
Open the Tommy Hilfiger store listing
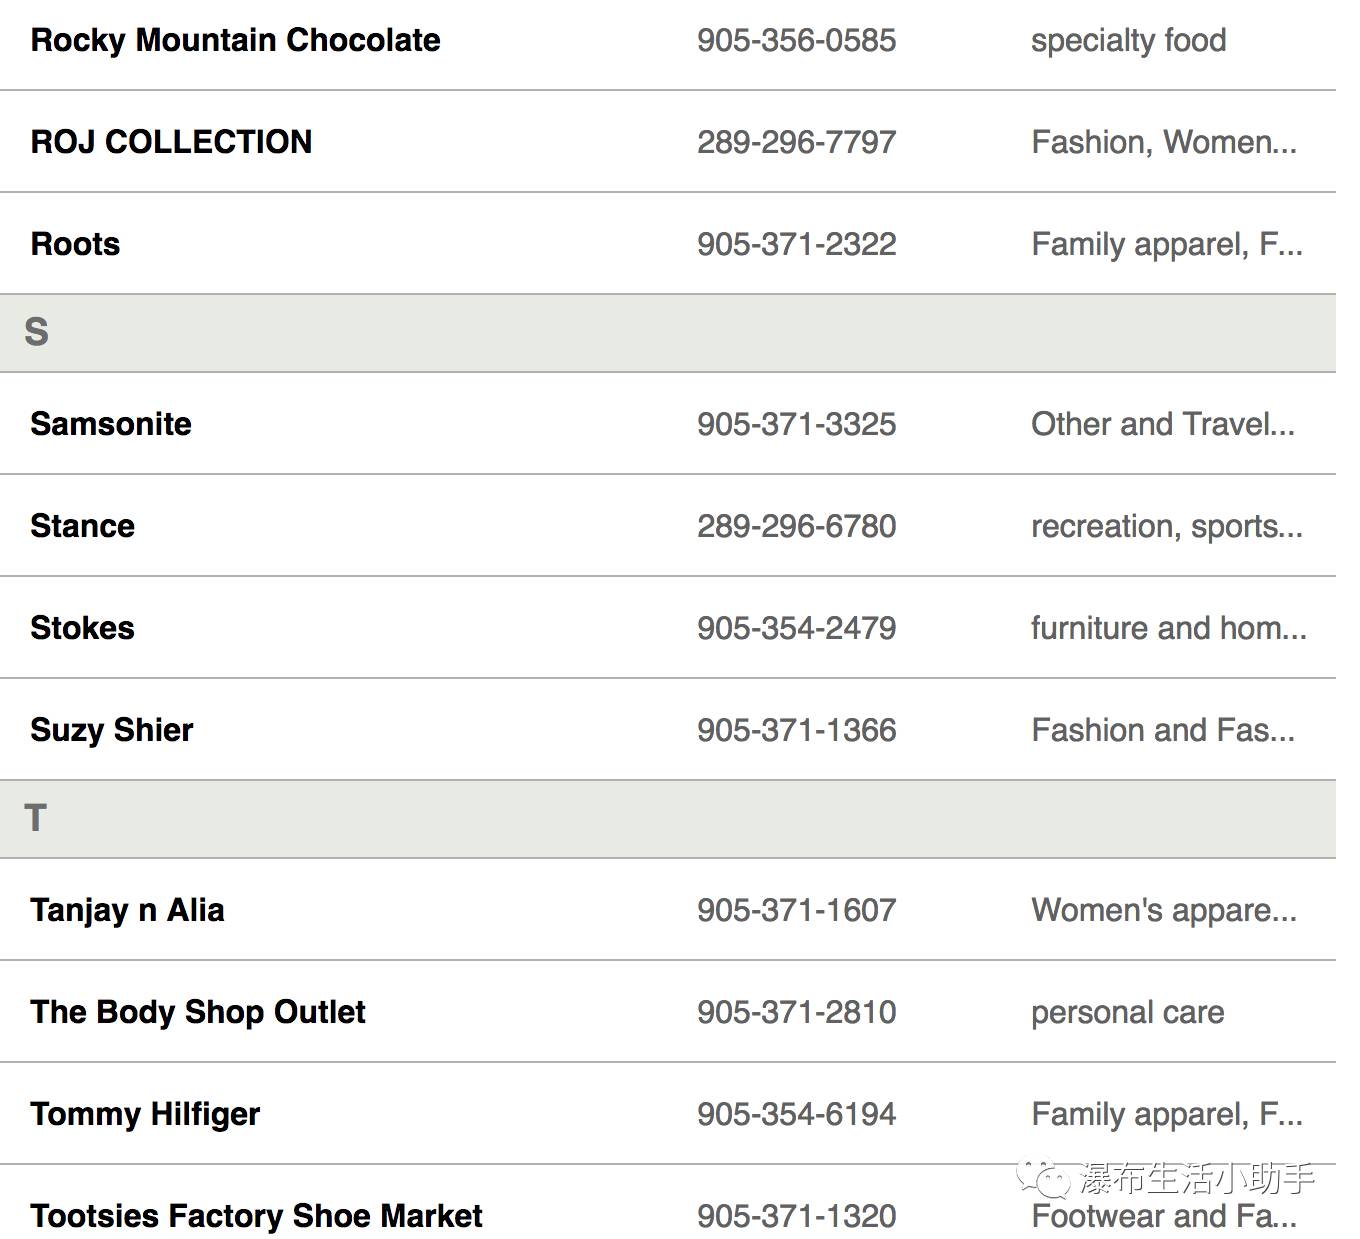tap(145, 1114)
